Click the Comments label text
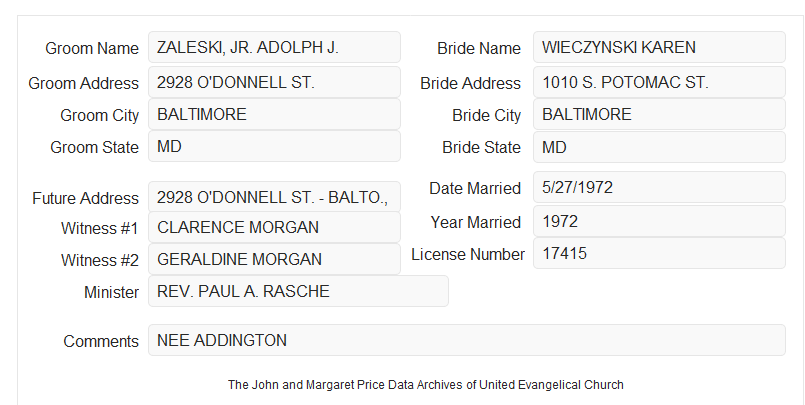 (x=101, y=341)
